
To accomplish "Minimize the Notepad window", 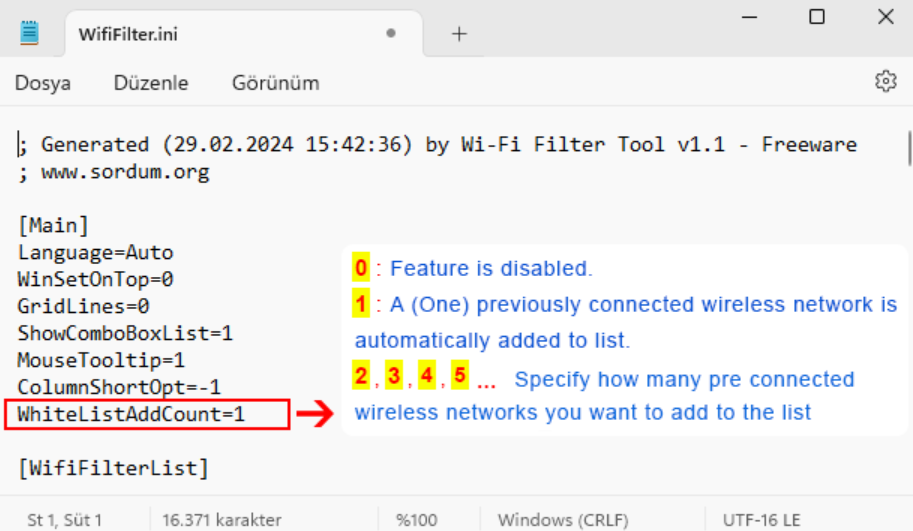I will pos(749,17).
